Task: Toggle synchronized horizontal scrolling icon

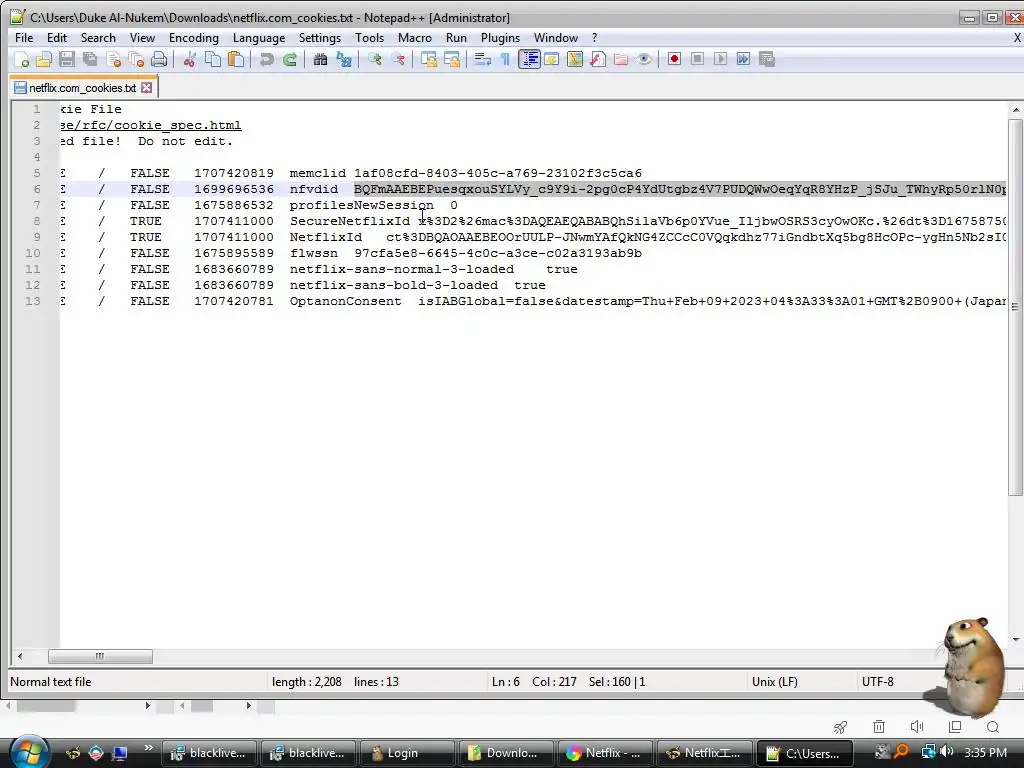Action: (x=452, y=59)
